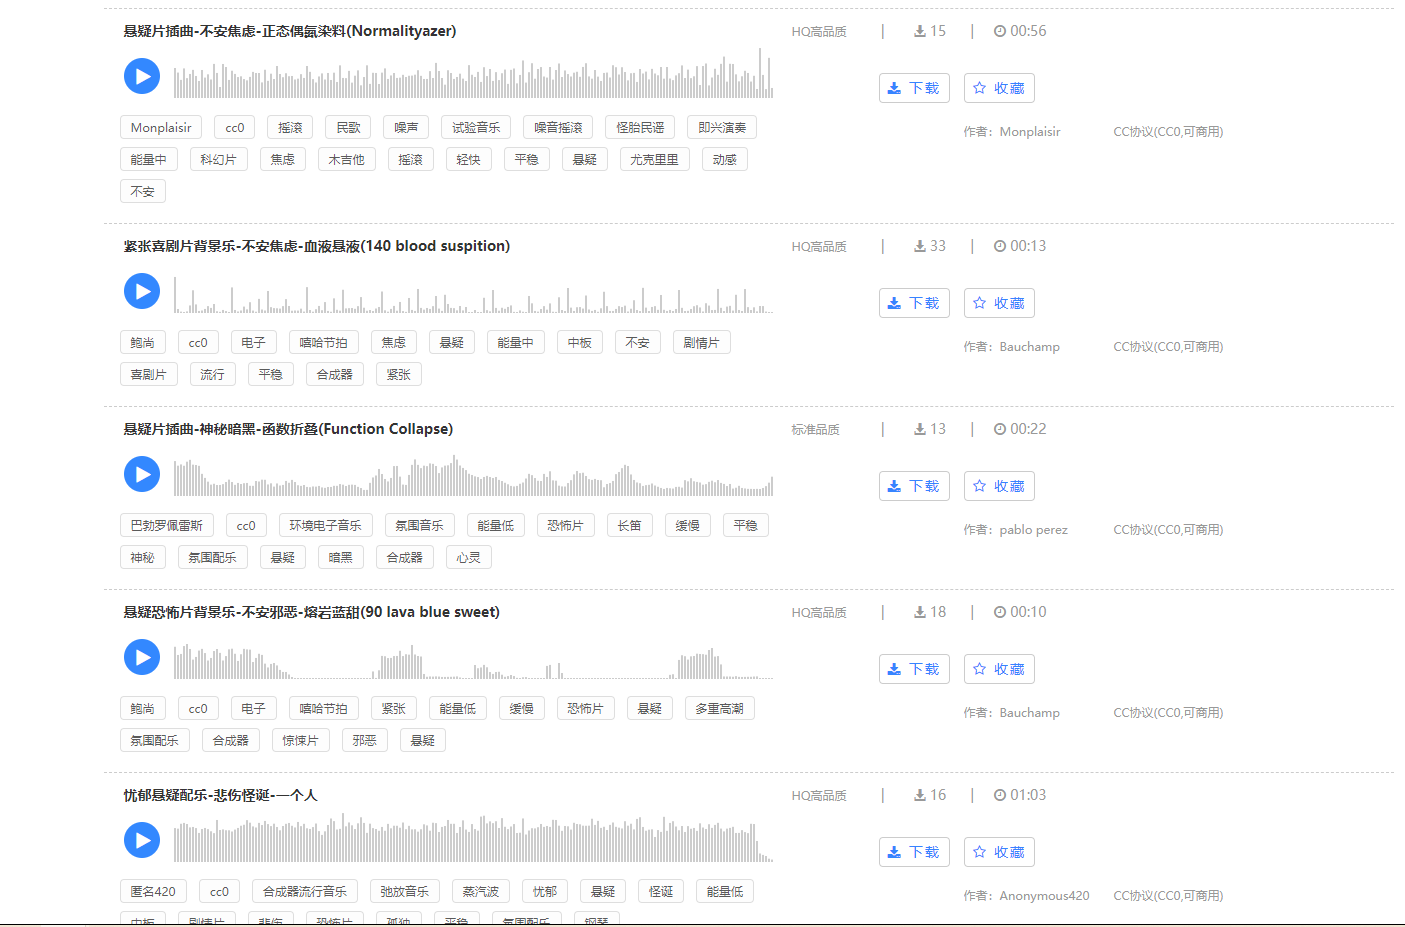This screenshot has width=1405, height=927.
Task: Select the 邪恶 tag
Action: click(x=365, y=740)
